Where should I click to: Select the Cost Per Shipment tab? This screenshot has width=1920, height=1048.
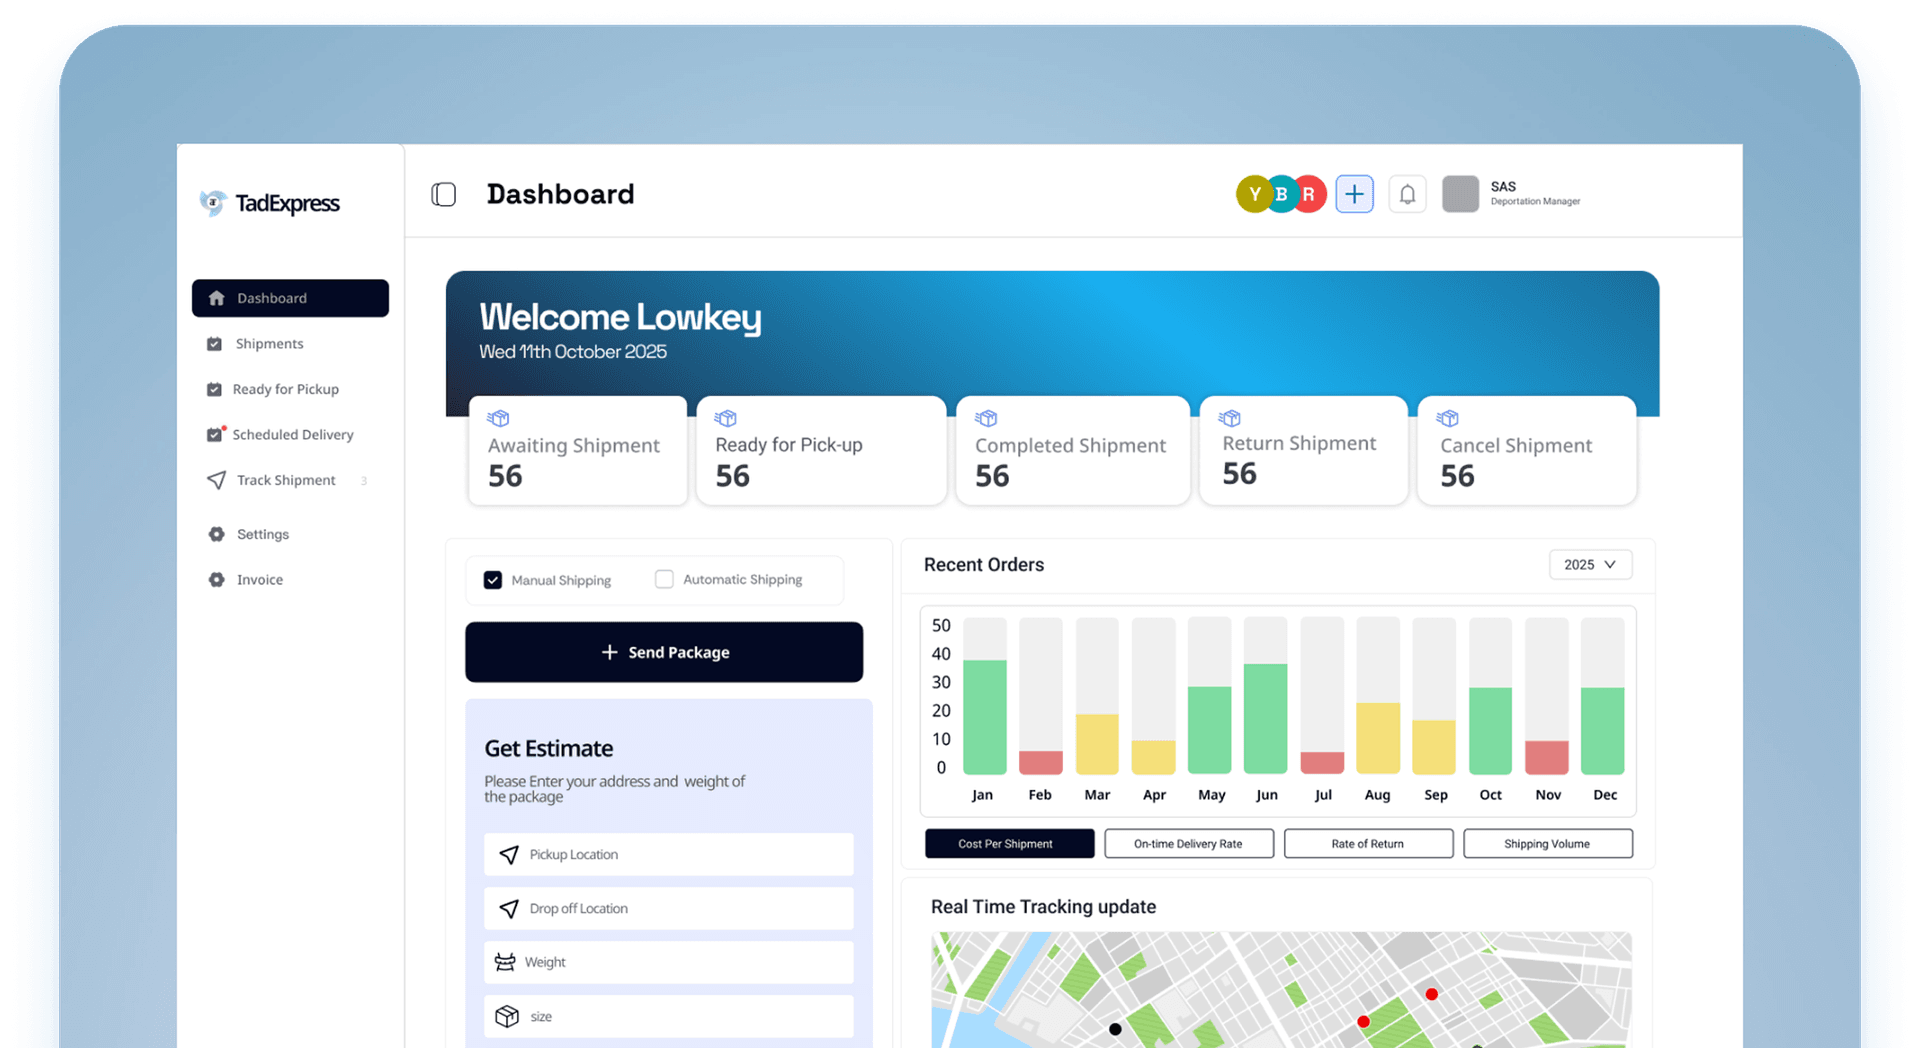click(1009, 844)
